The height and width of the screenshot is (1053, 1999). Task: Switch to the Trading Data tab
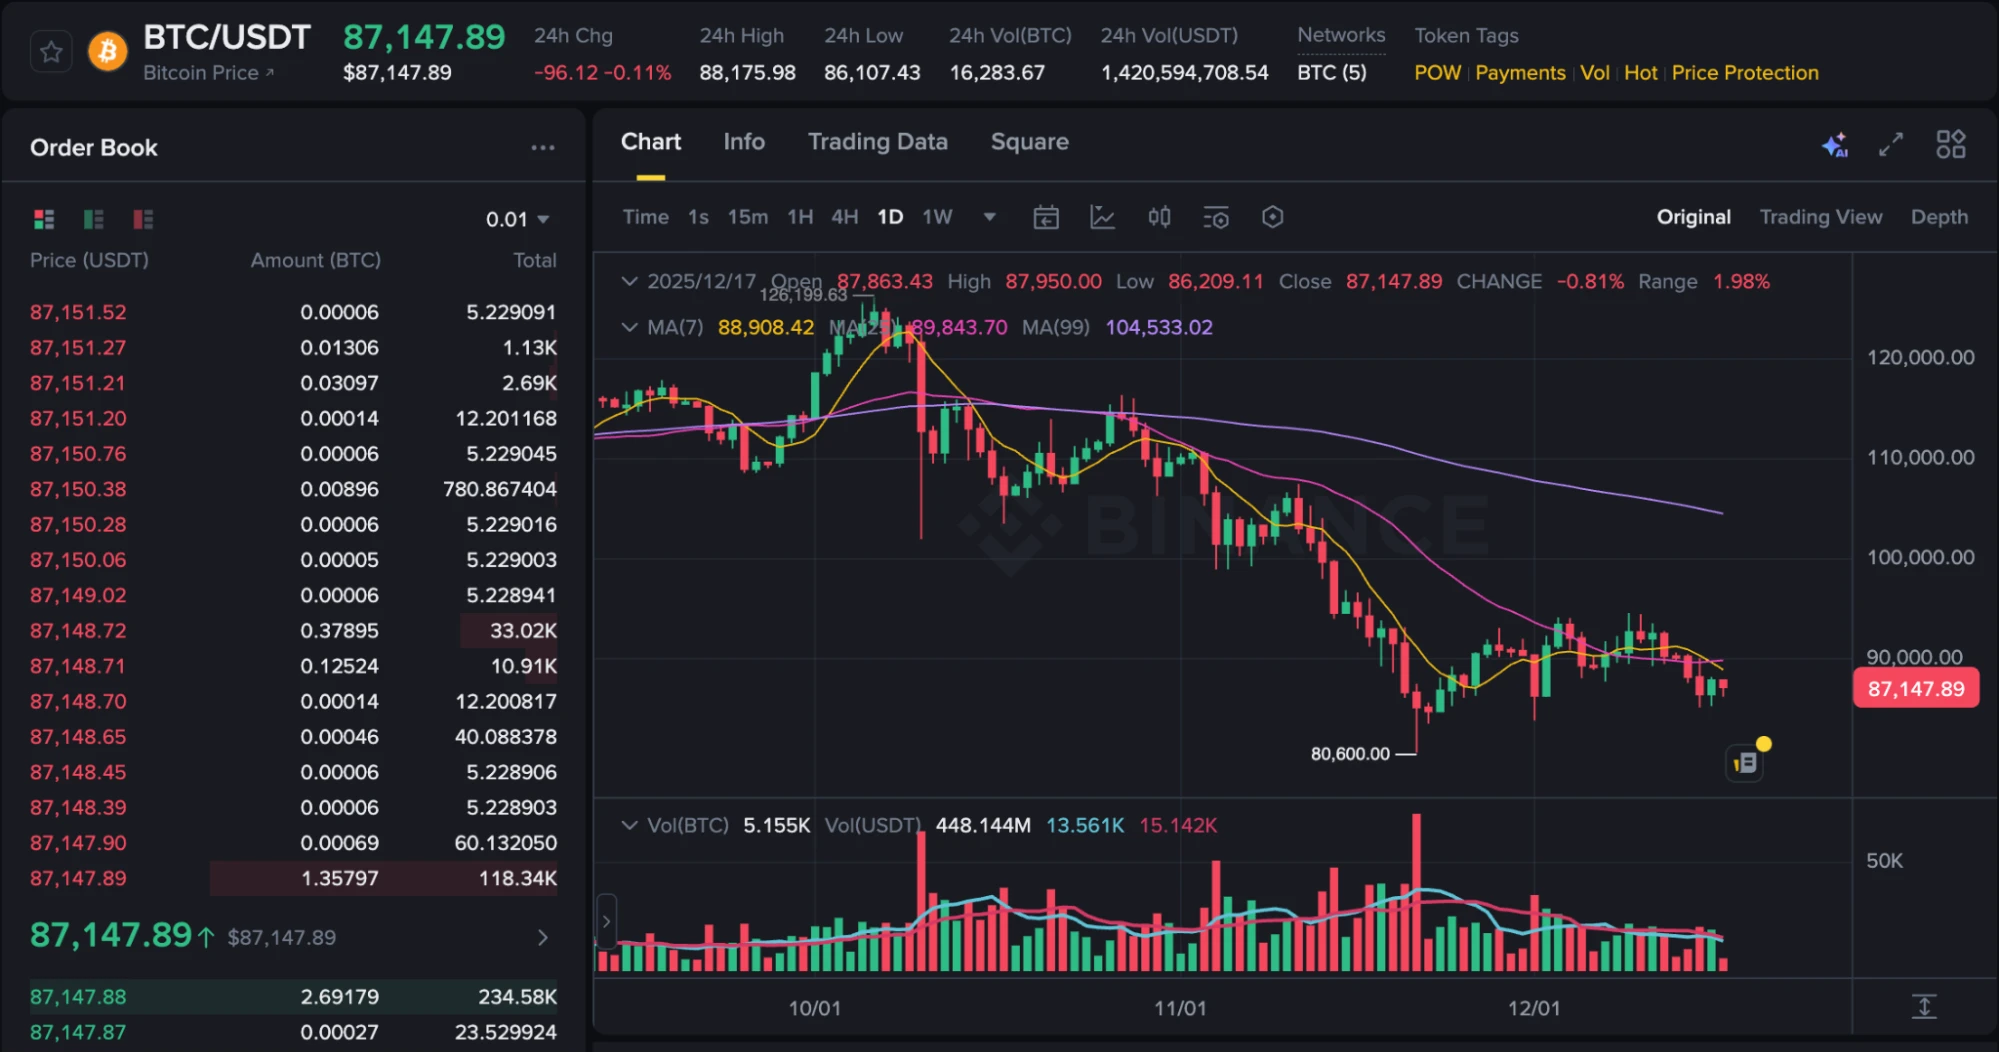tap(877, 142)
